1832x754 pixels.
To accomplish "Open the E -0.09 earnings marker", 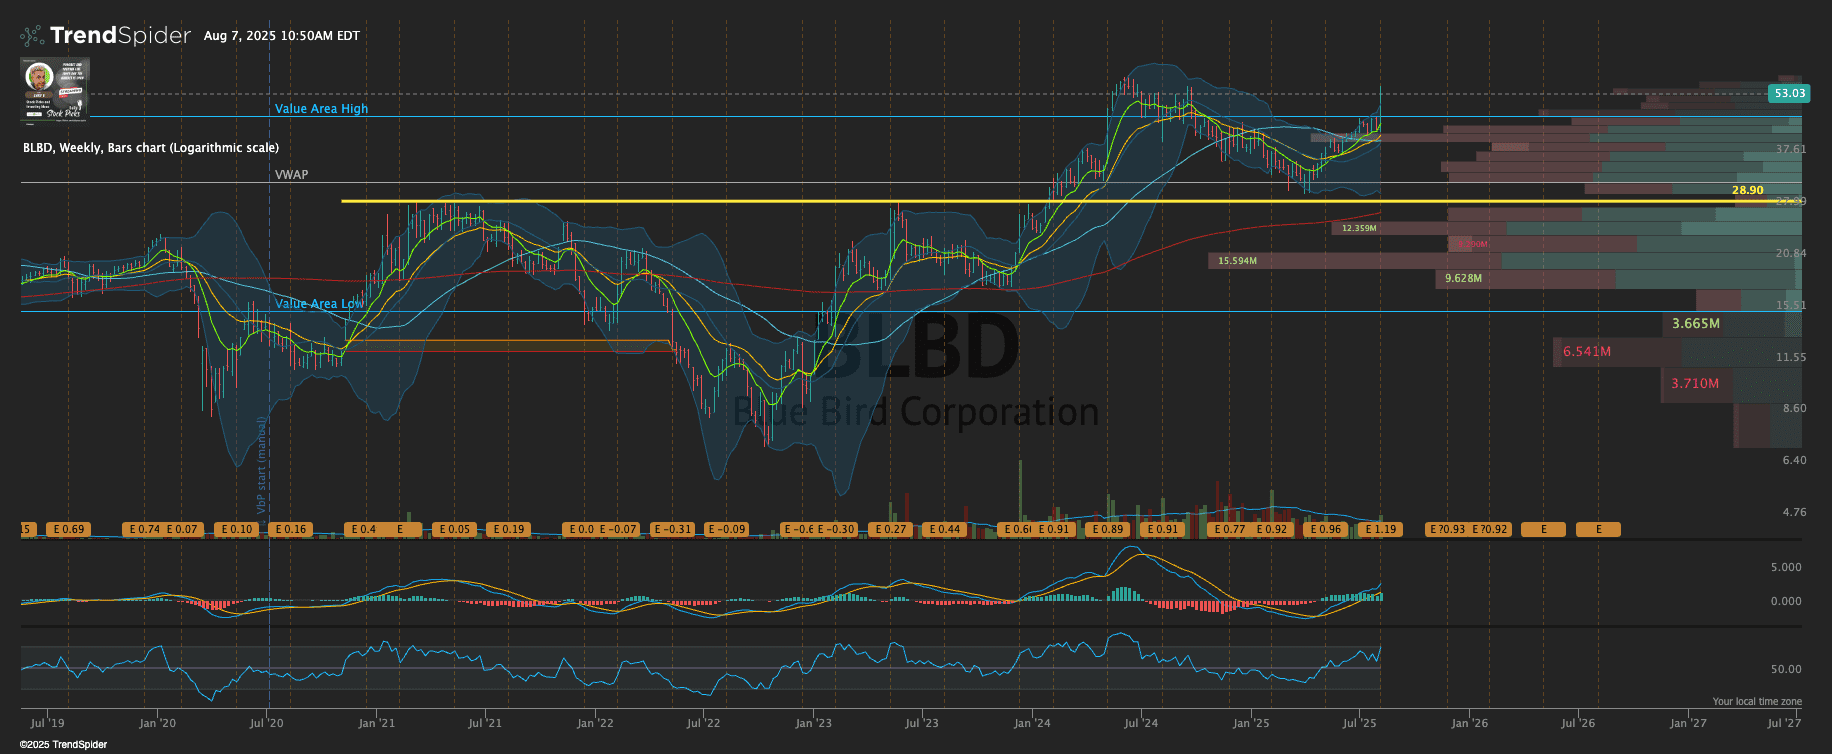I will coord(727,529).
